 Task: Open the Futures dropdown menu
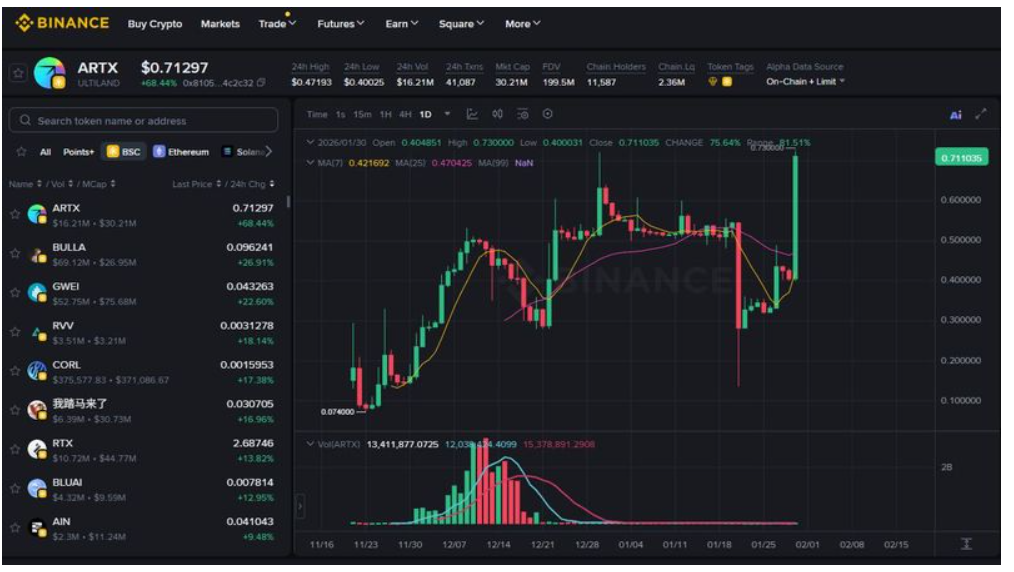pos(341,24)
